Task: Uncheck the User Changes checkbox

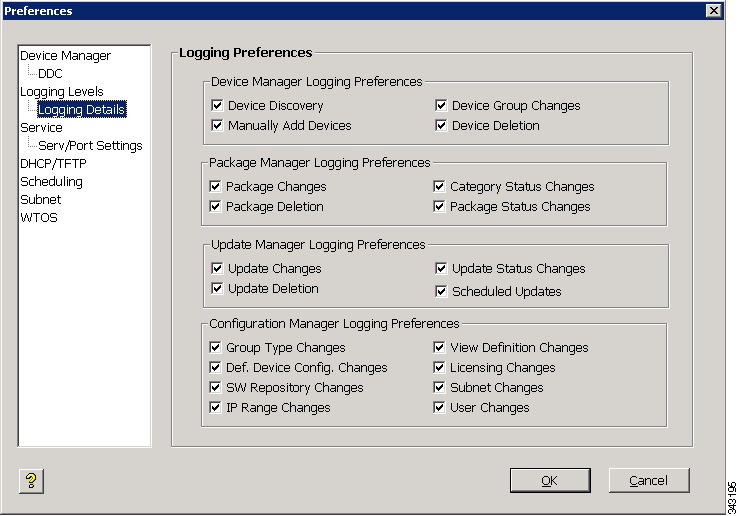Action: [x=439, y=407]
